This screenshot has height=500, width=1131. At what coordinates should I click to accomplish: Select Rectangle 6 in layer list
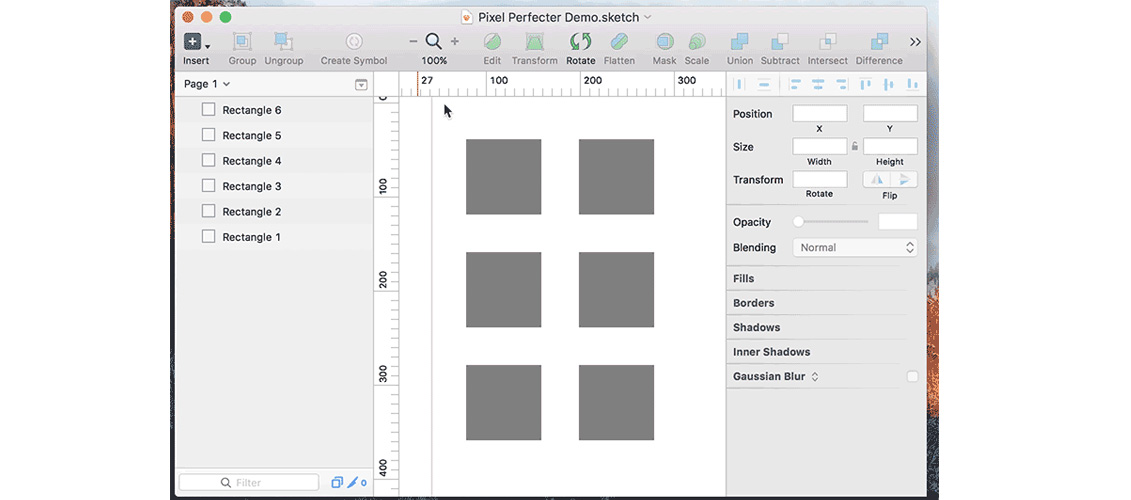251,110
